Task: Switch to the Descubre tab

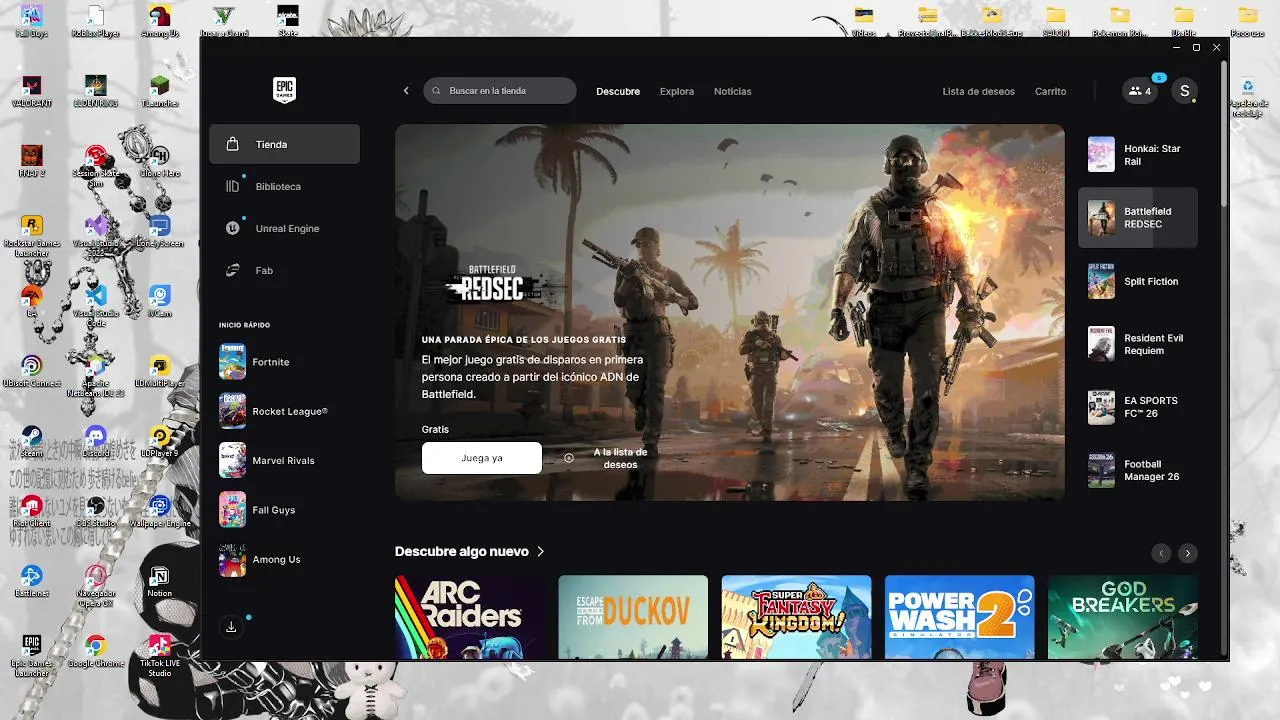Action: click(x=618, y=91)
